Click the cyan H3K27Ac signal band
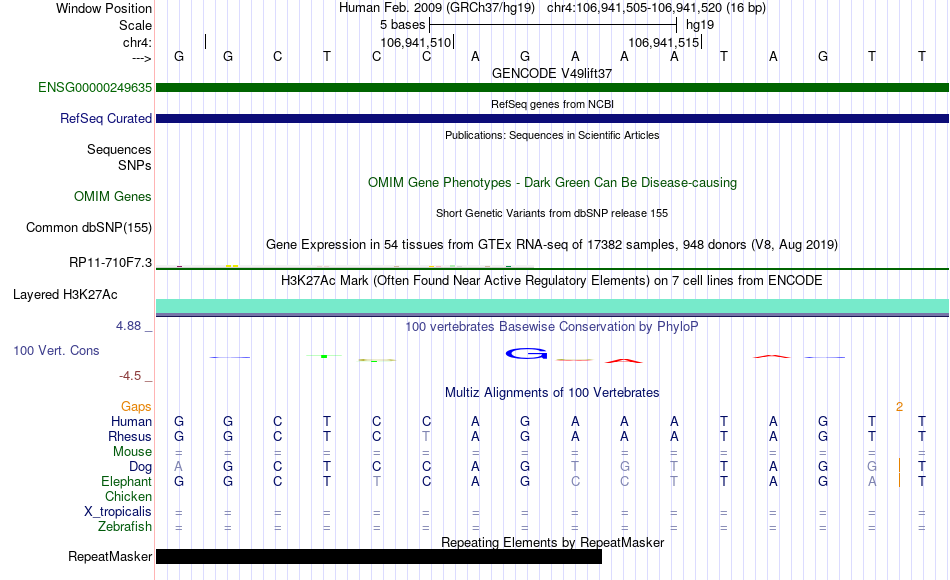Screen dimensions: 950x580 [x=552, y=305]
